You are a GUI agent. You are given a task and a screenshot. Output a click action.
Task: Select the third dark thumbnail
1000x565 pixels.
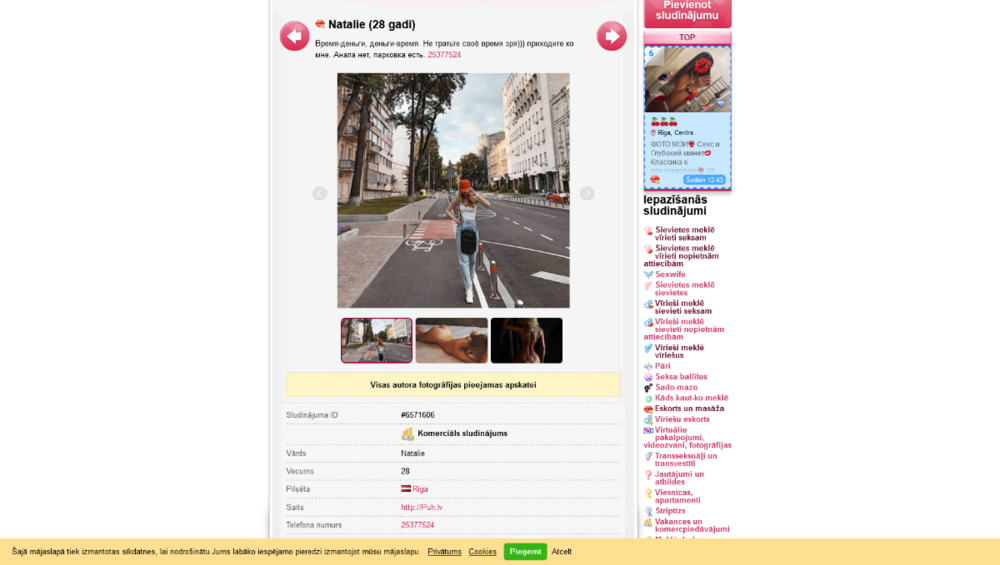[526, 341]
